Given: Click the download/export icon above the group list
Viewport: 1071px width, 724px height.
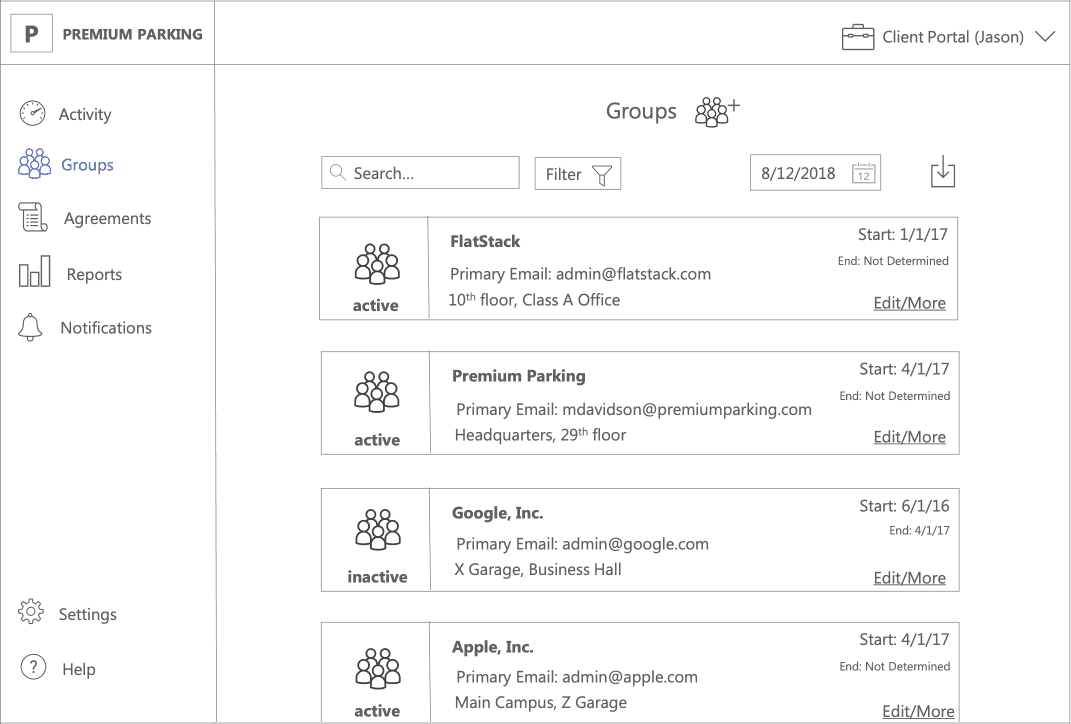Looking at the screenshot, I should pyautogui.click(x=942, y=171).
